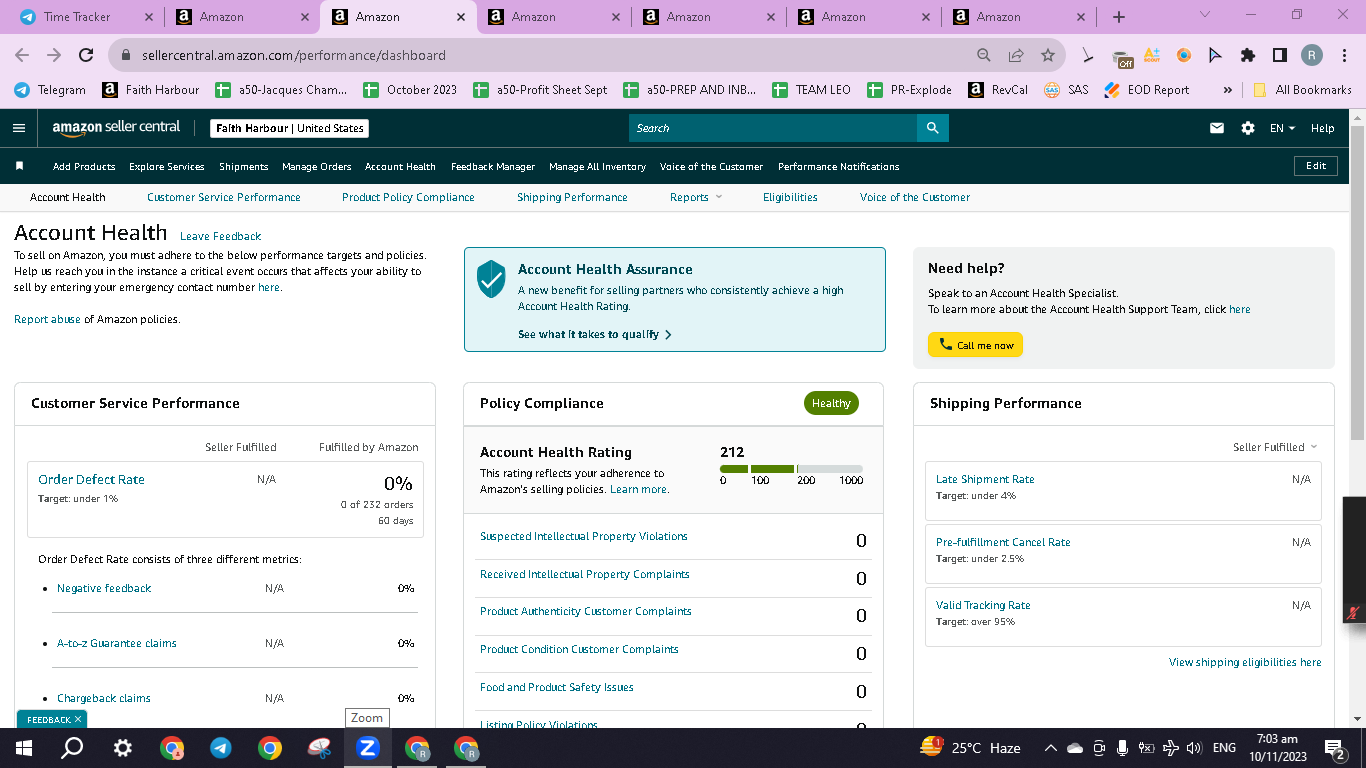Open Suspected Intellectual Property Violations
Viewport: 1366px width, 768px height.
(x=584, y=536)
